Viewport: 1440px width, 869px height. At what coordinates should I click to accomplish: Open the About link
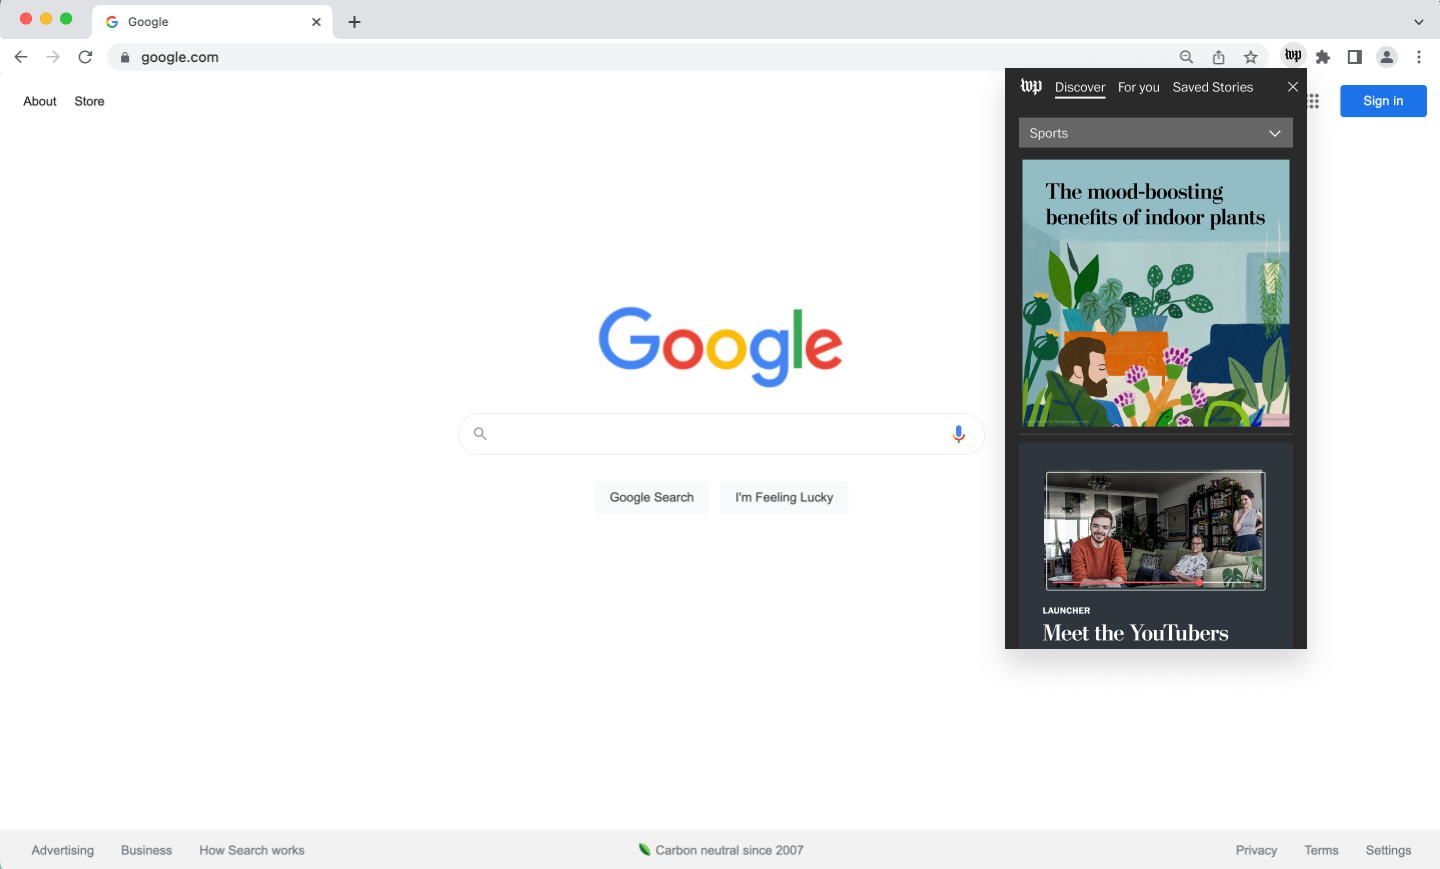[40, 101]
